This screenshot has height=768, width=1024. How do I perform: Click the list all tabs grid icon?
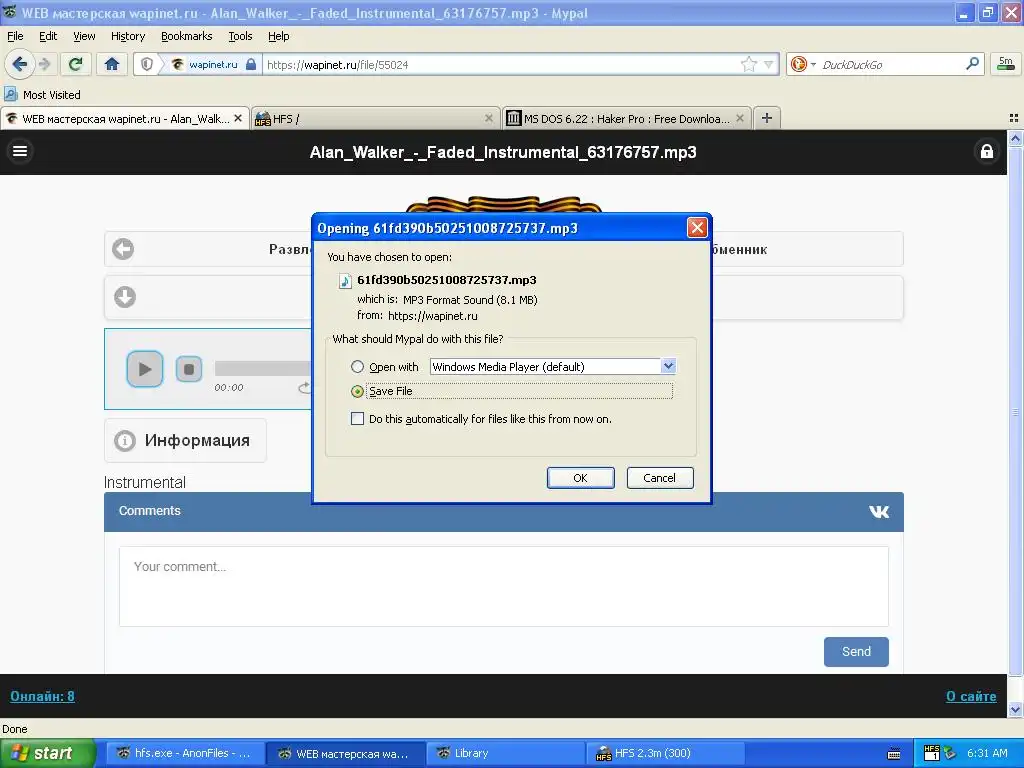coord(1014,118)
